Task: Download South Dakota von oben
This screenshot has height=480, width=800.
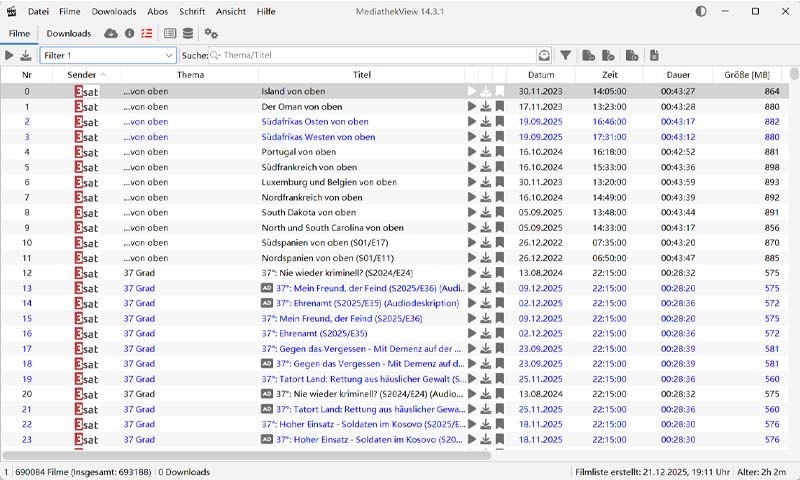Action: [486, 213]
